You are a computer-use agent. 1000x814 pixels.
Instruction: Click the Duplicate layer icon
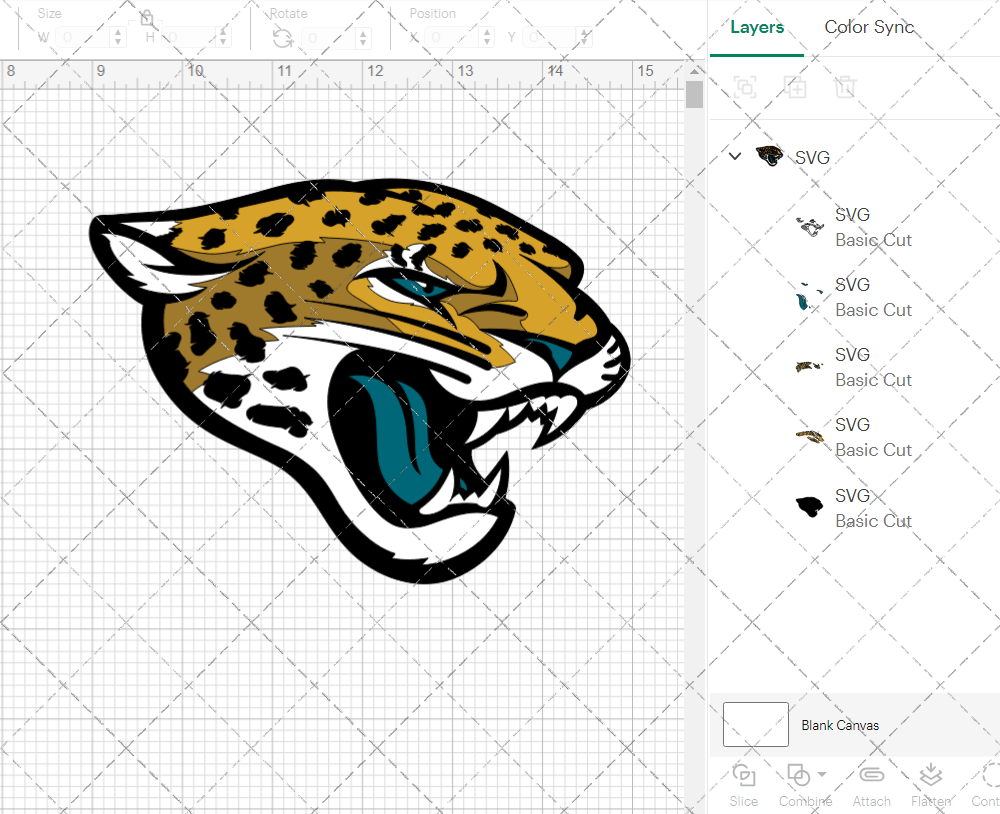pyautogui.click(x=795, y=87)
